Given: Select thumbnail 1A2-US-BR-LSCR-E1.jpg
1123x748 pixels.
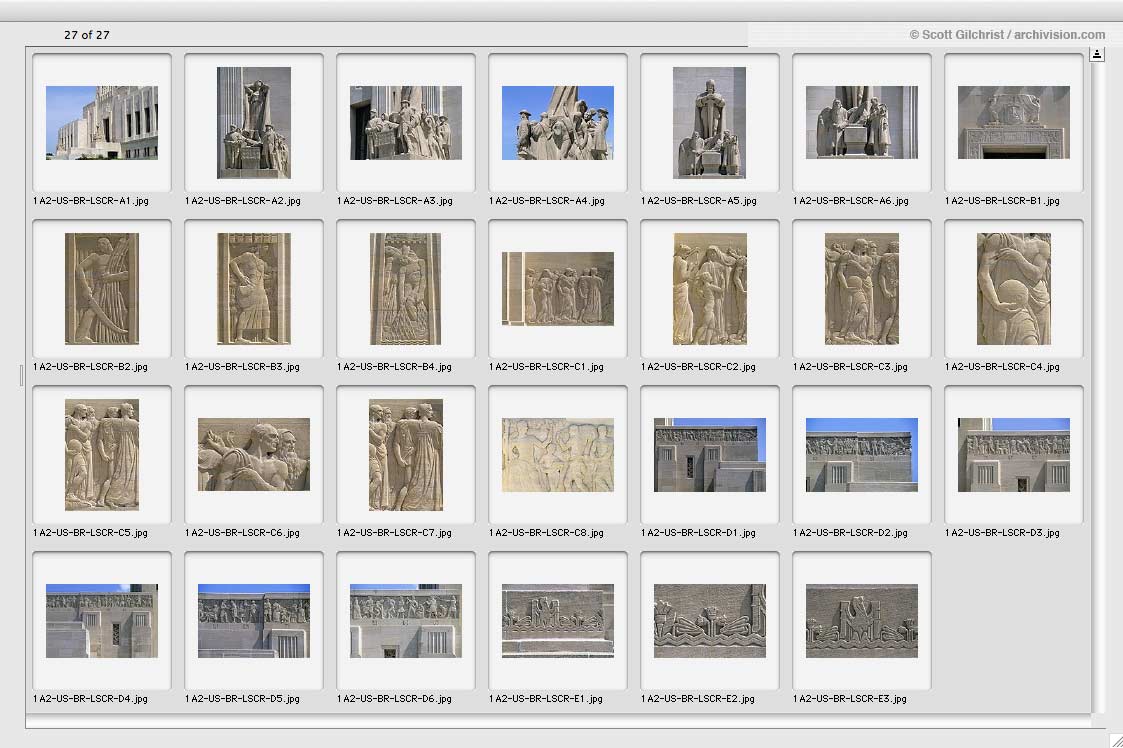Looking at the screenshot, I should point(557,621).
